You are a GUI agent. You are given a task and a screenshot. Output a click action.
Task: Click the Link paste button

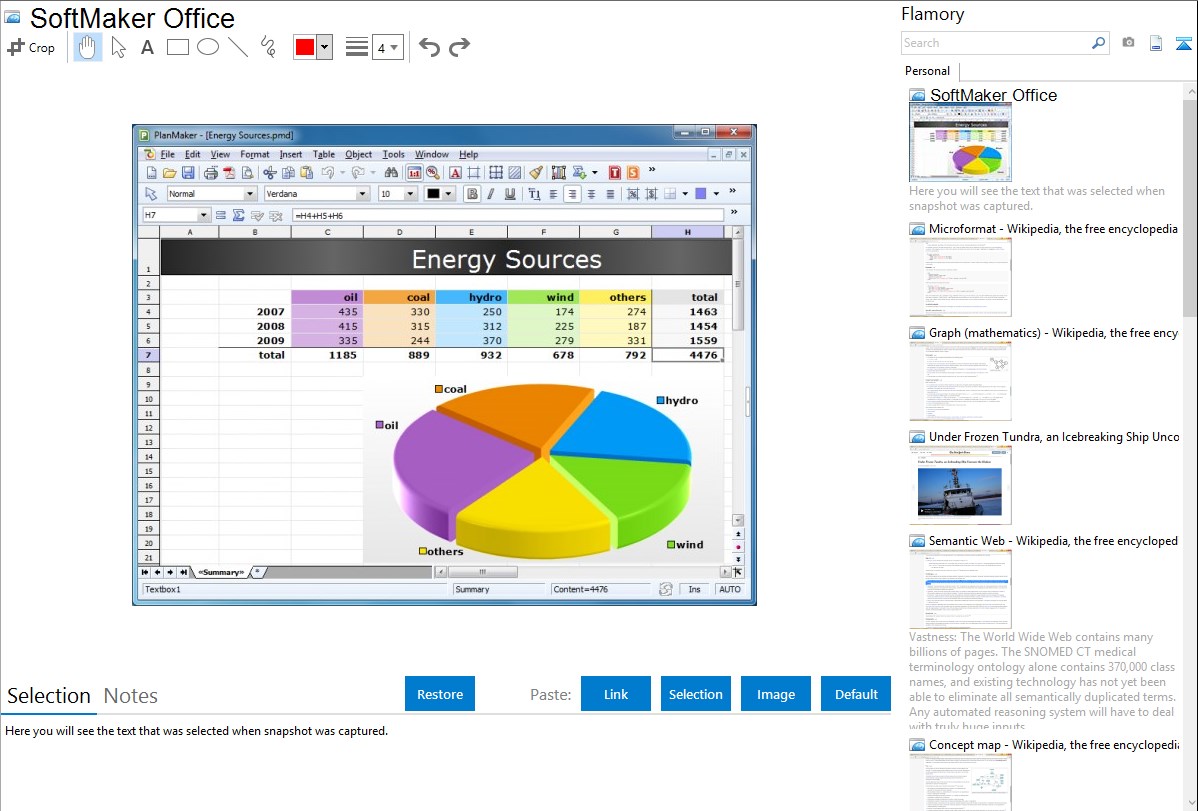click(616, 694)
